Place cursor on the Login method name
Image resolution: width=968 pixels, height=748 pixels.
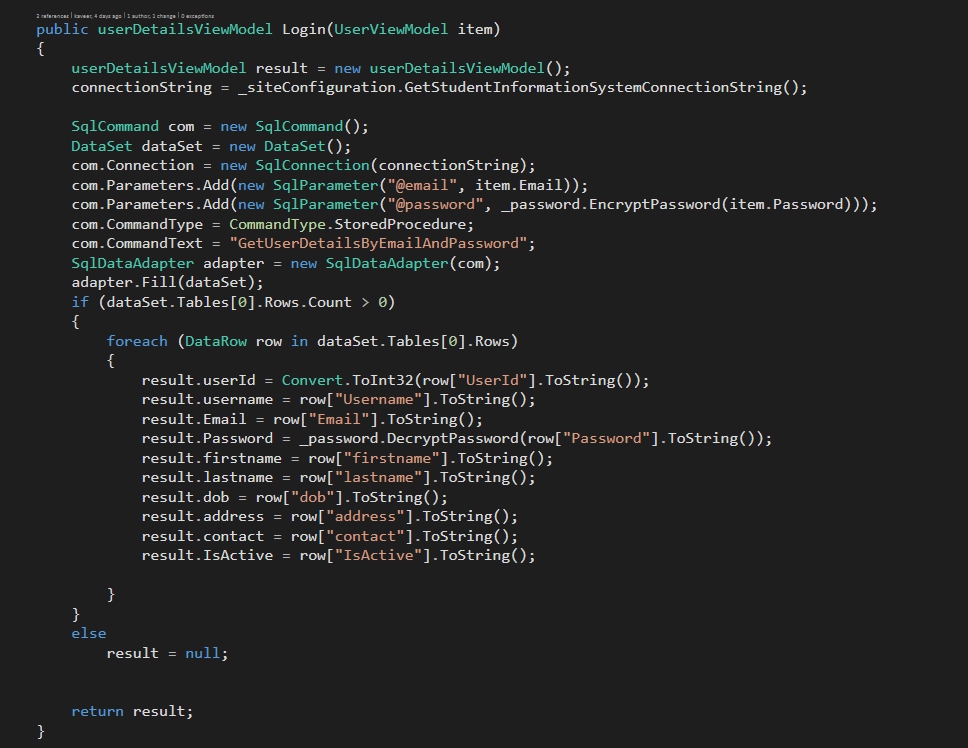point(304,29)
